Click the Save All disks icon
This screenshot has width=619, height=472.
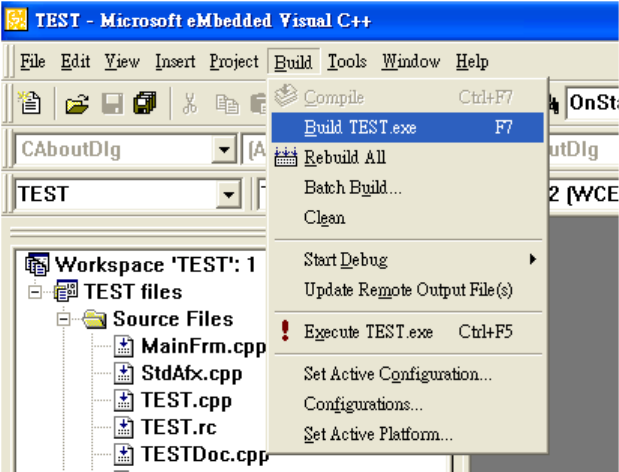coord(145,103)
